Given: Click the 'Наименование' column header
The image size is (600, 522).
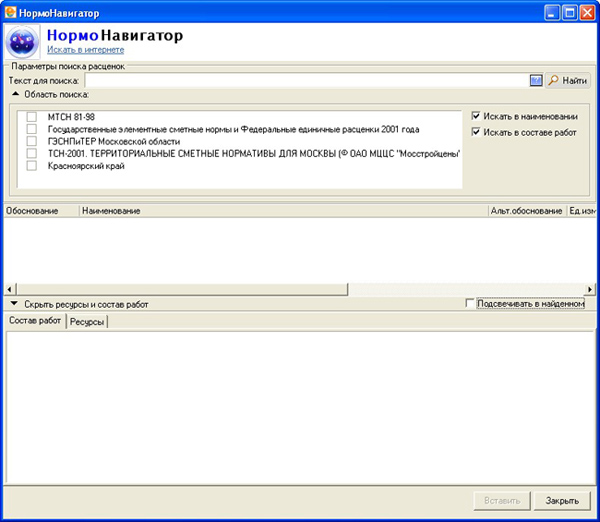Looking at the screenshot, I should tap(284, 211).
